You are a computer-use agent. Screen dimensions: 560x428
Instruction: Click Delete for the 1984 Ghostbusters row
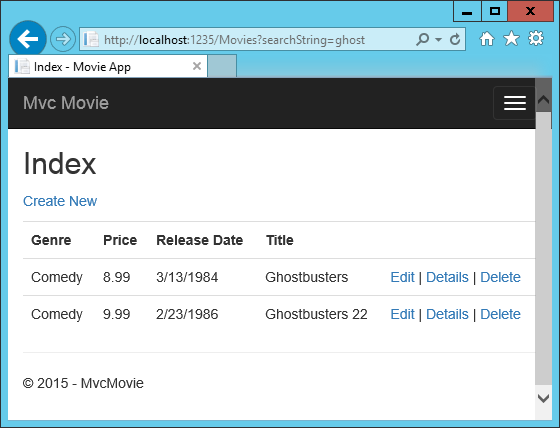[500, 277]
